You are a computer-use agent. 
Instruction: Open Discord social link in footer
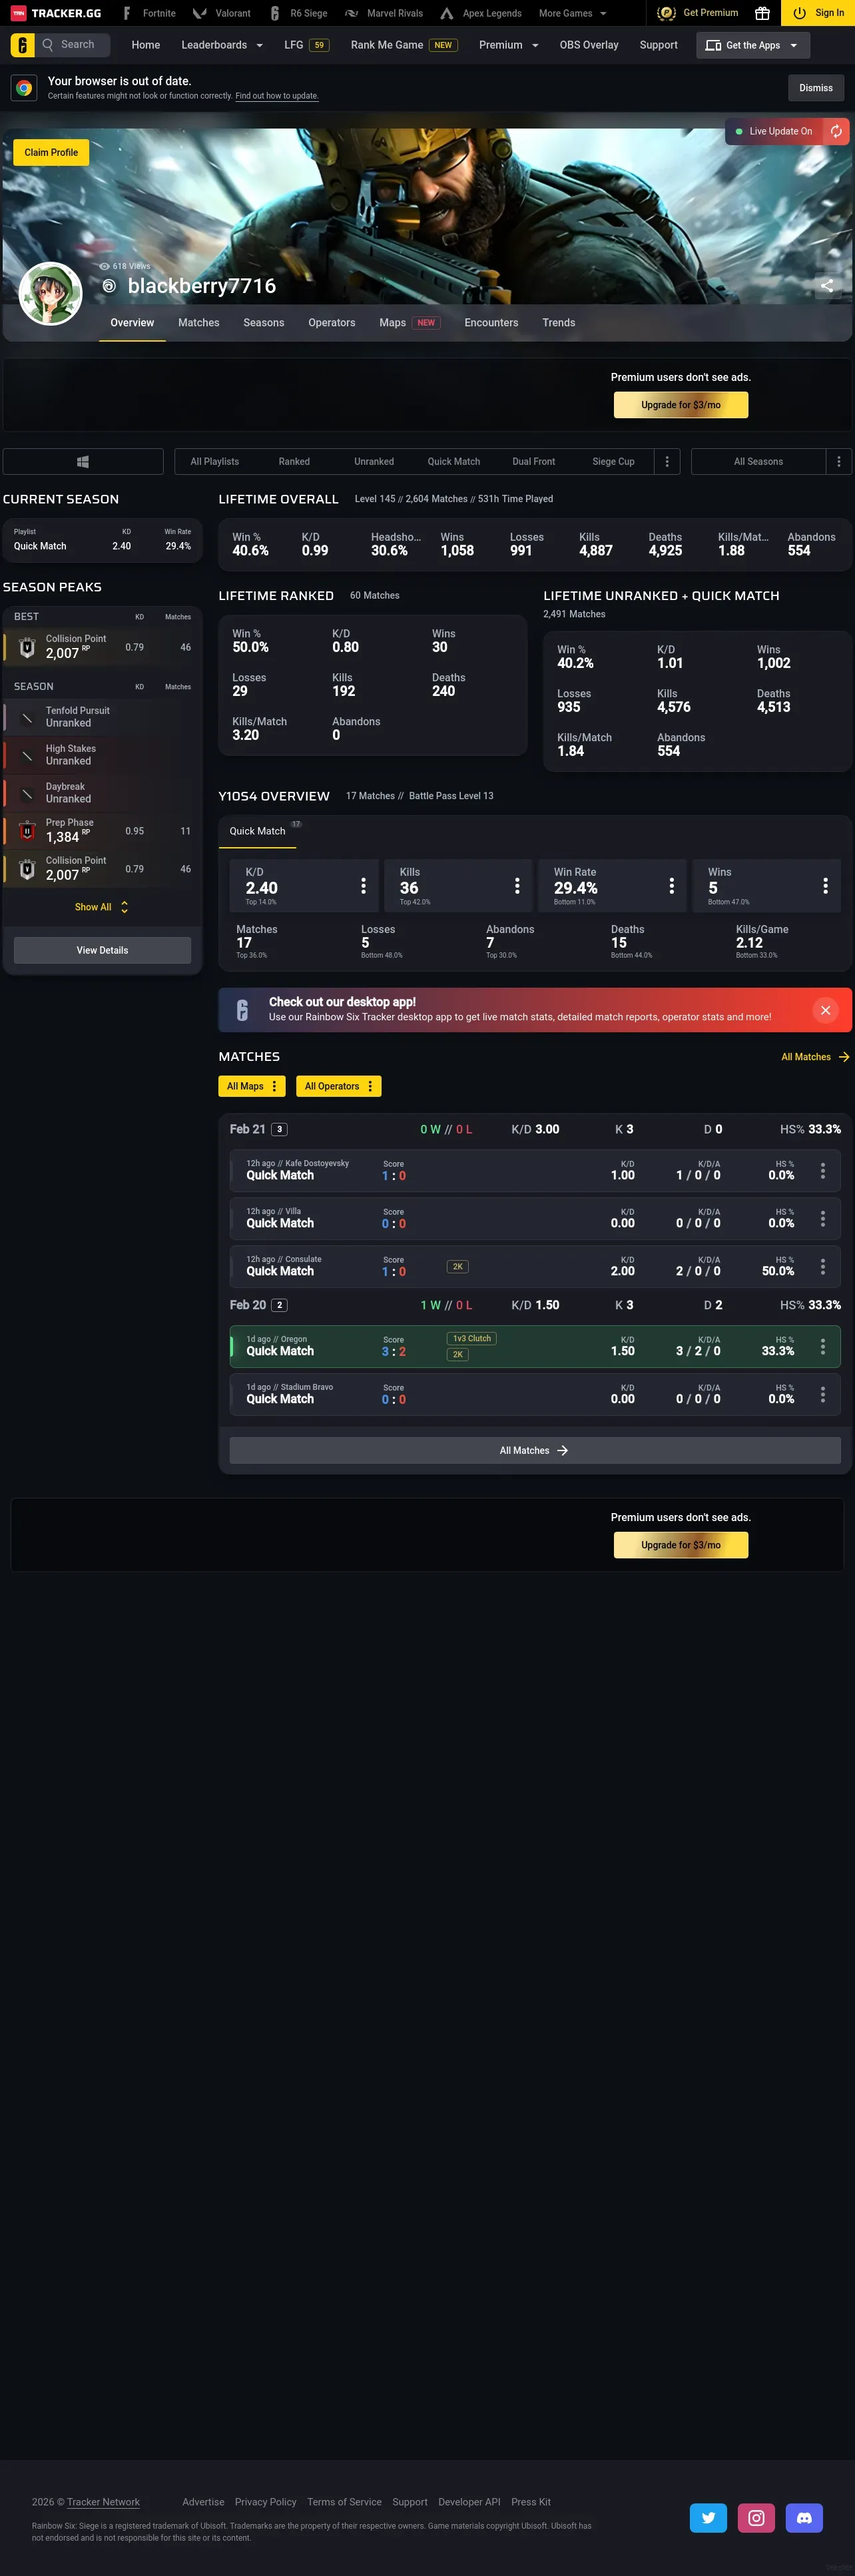(x=804, y=2517)
